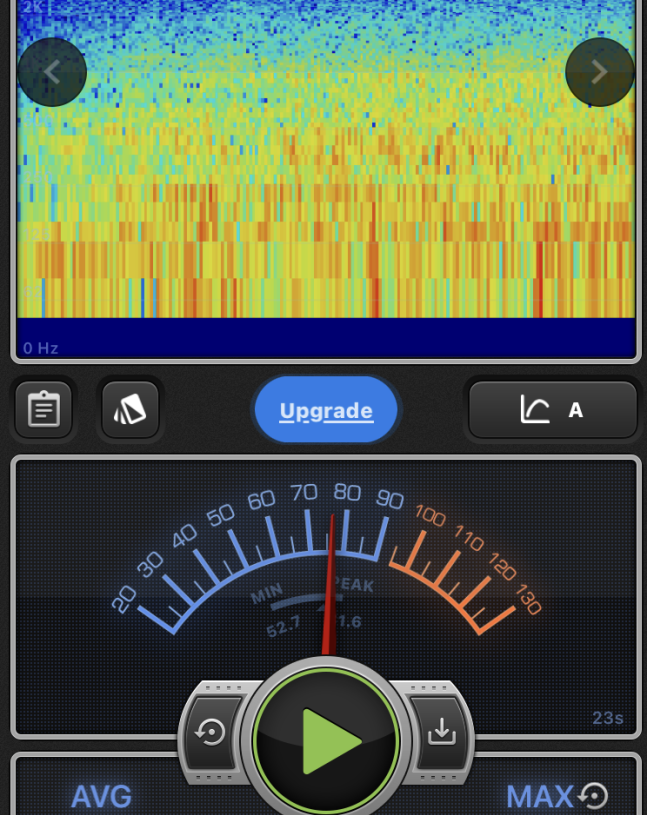The image size is (647, 815).
Task: Tap the MAX label
Action: tap(539, 797)
